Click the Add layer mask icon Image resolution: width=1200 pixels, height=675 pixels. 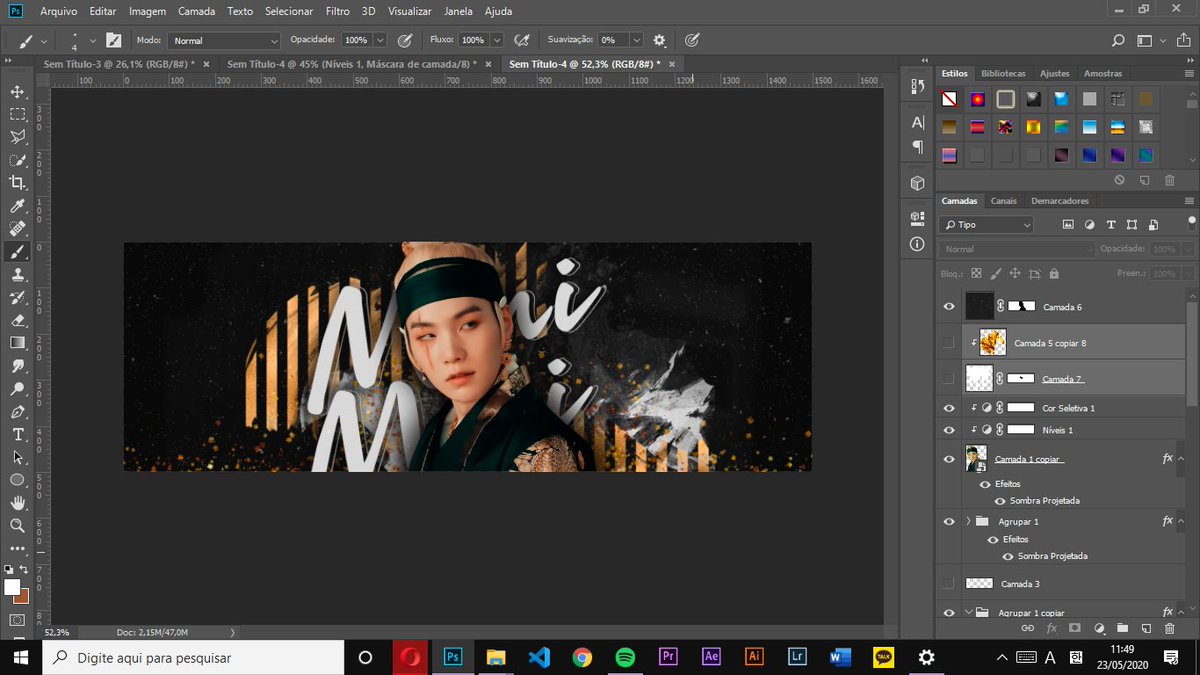point(1075,628)
